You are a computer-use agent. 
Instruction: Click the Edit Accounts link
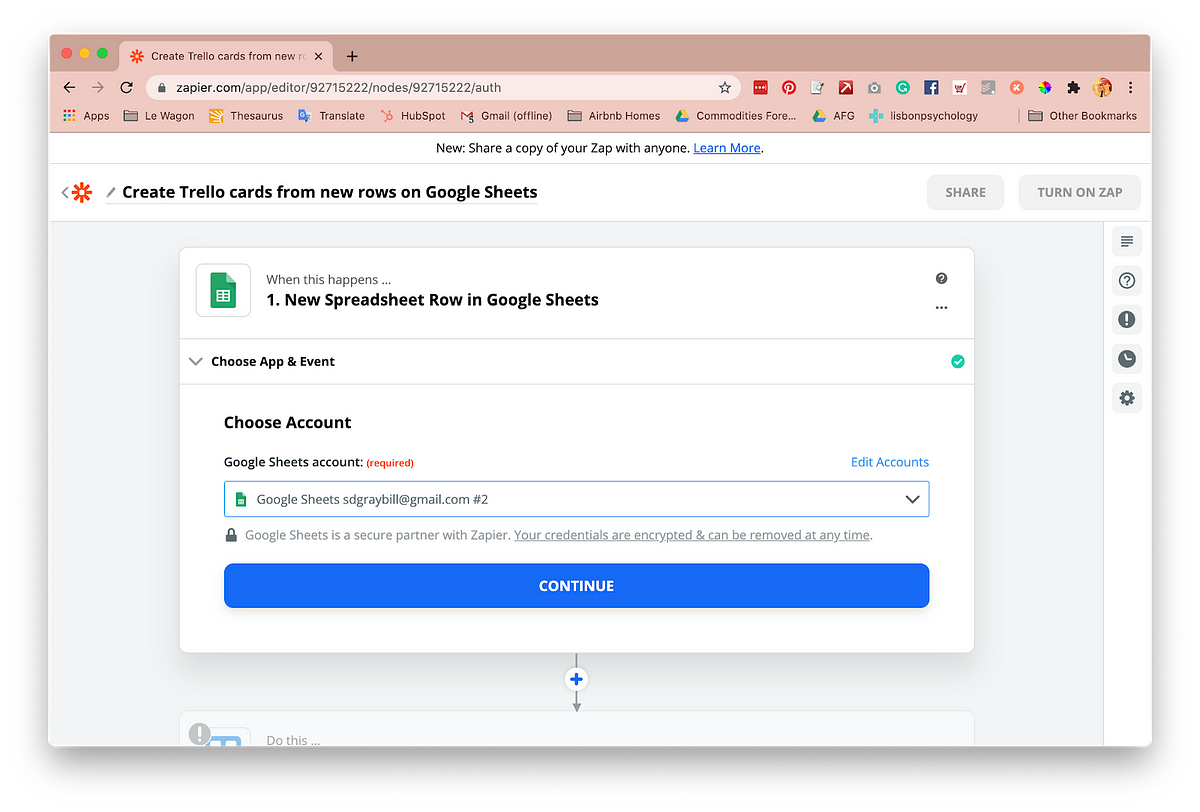[x=889, y=462]
